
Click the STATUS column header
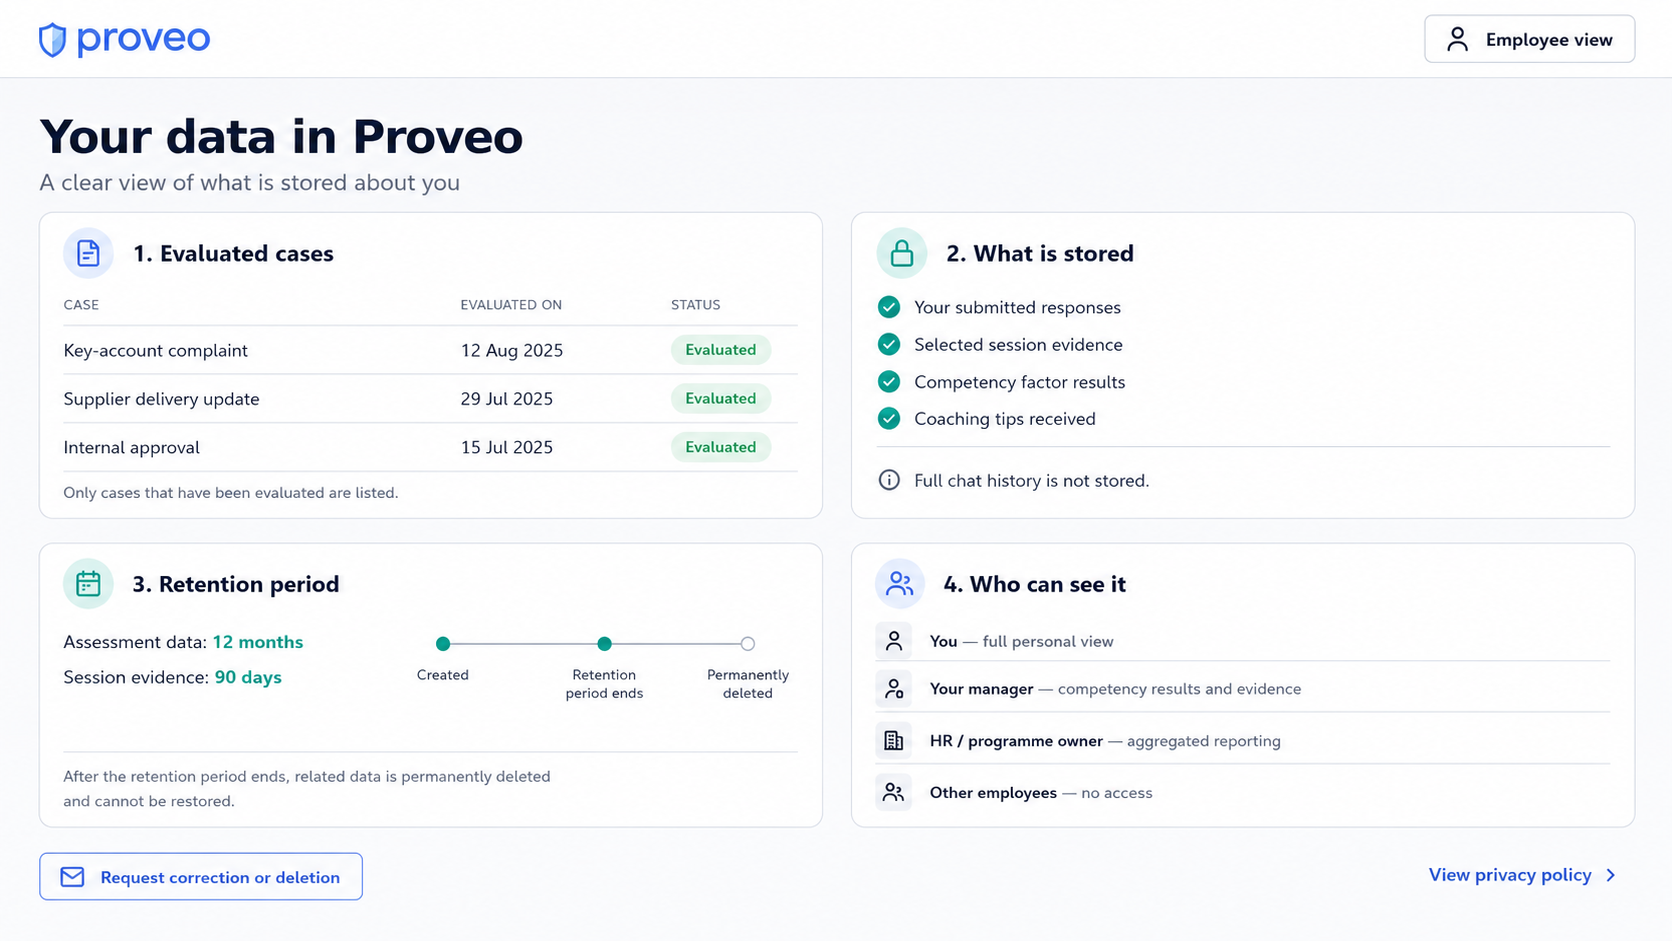click(696, 305)
